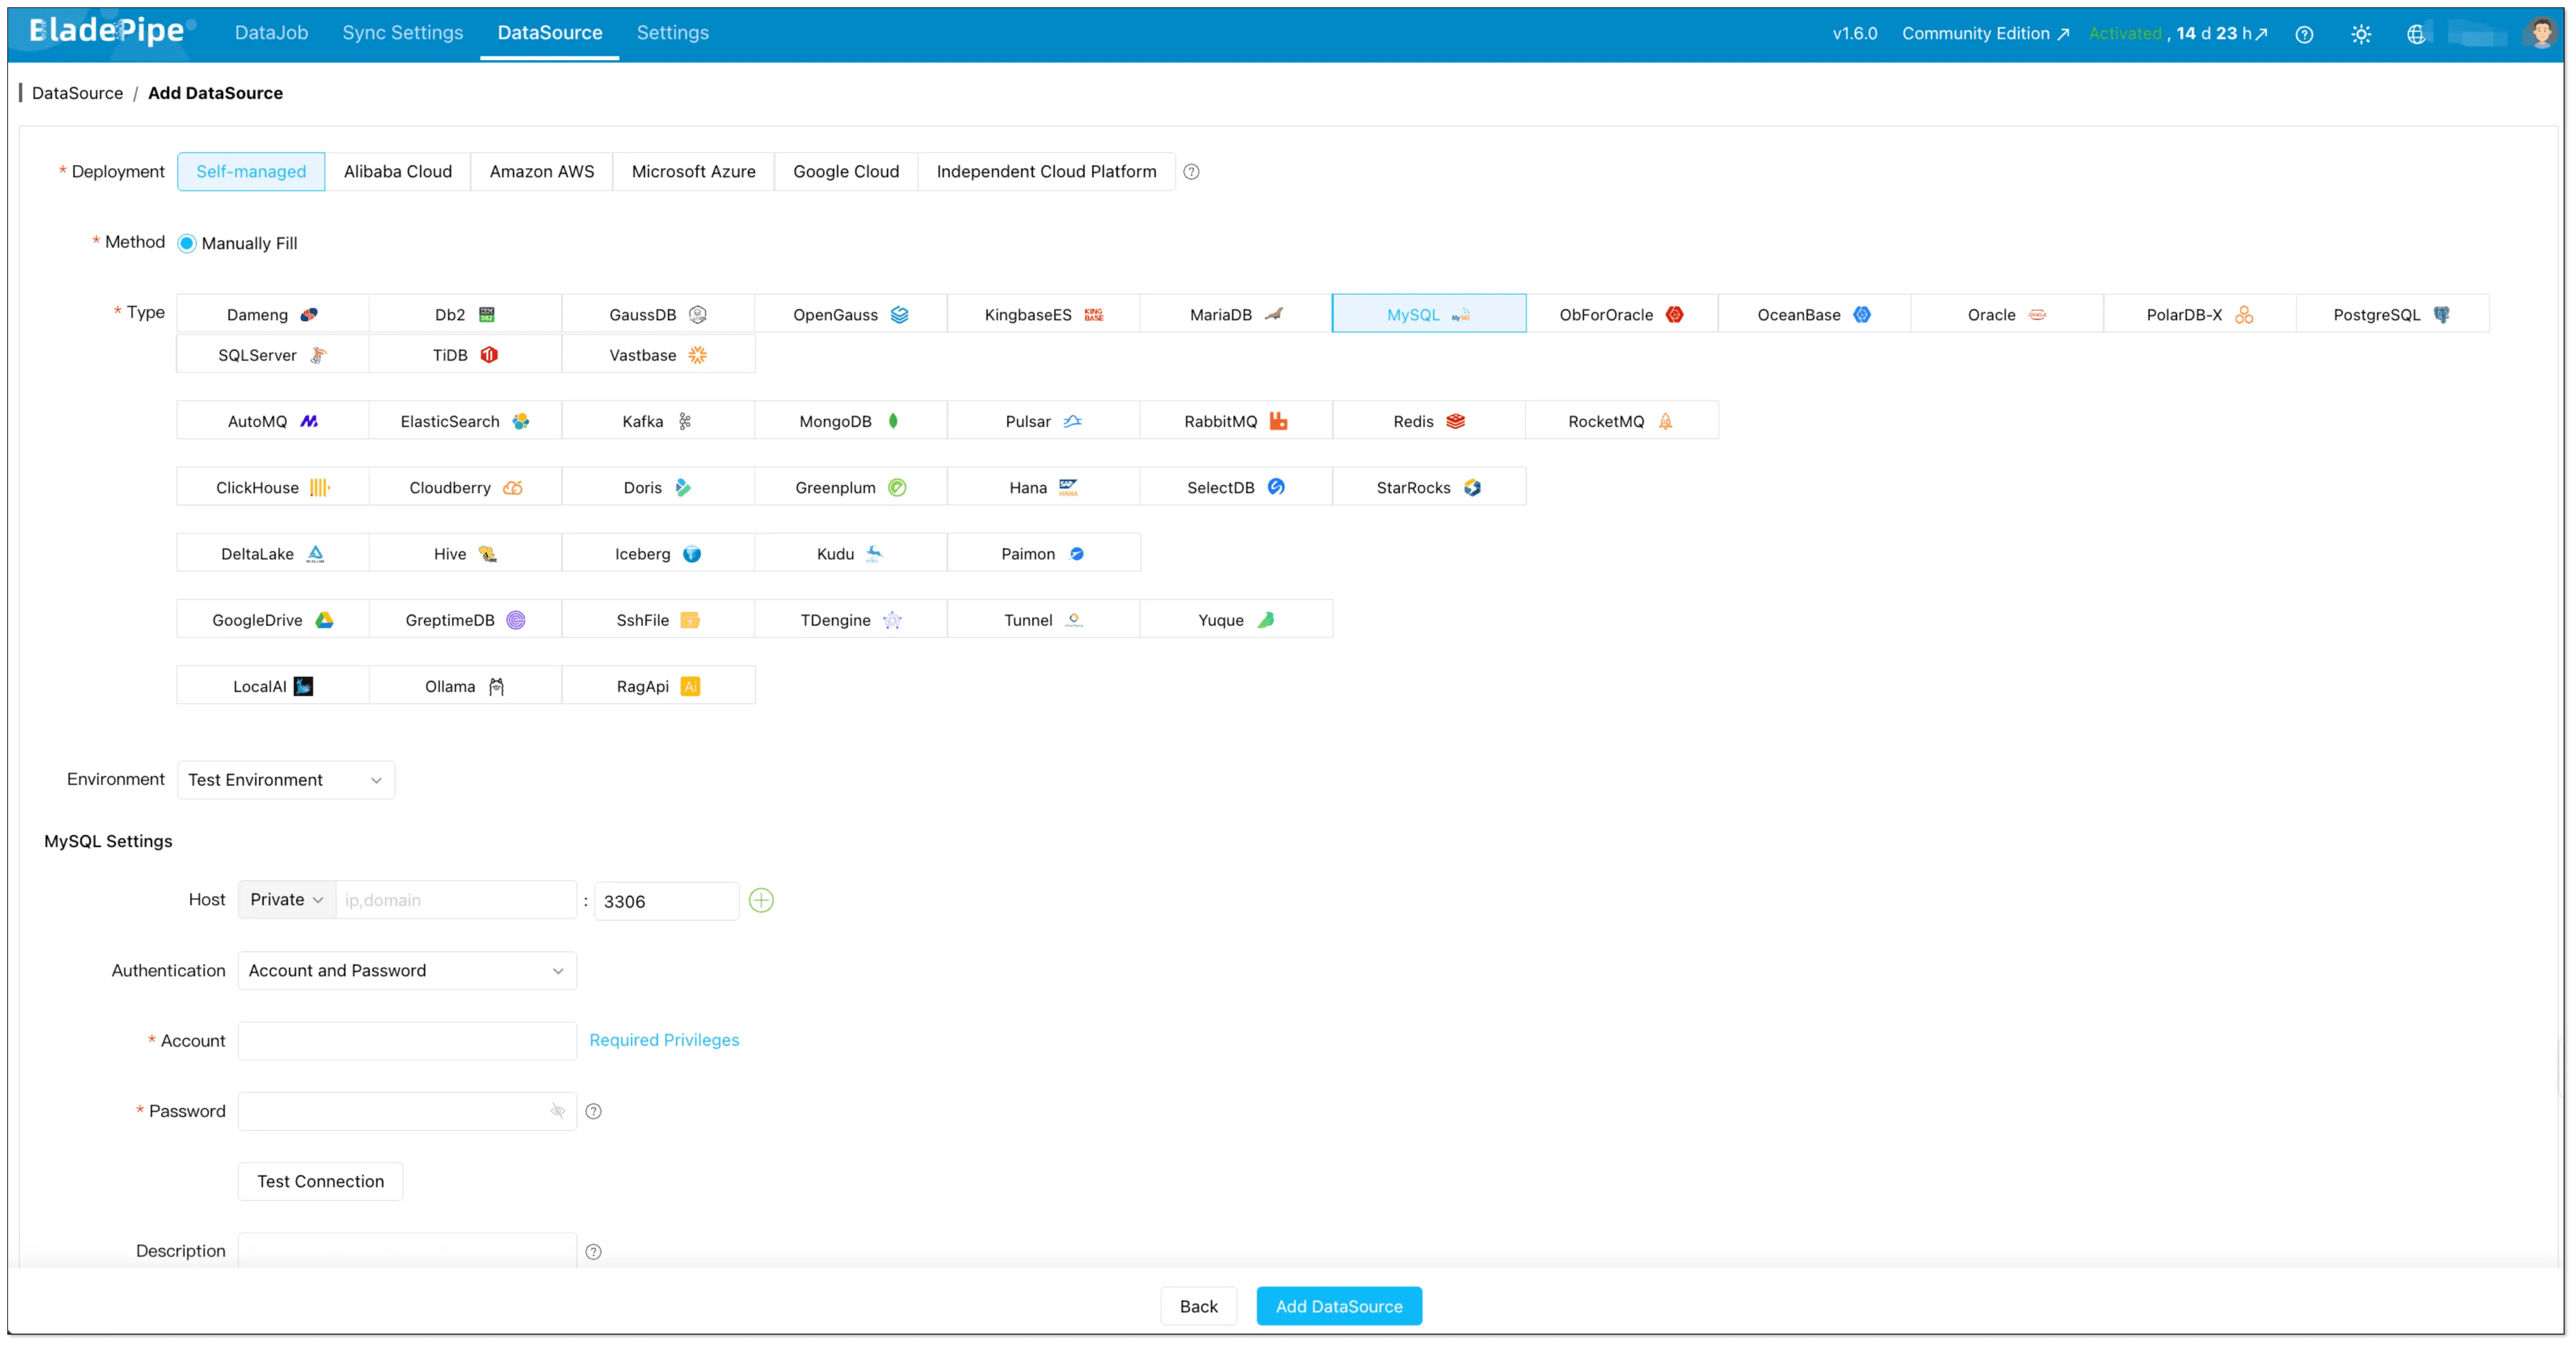Select Alibaba Cloud deployment option

(398, 172)
